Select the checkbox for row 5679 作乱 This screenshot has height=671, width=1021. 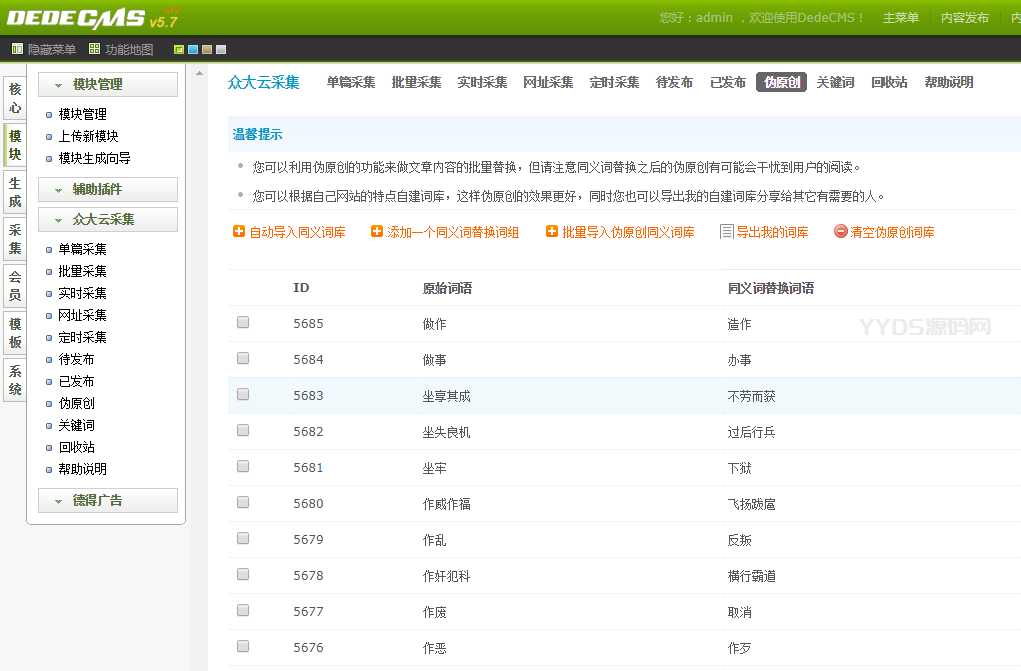(x=243, y=538)
